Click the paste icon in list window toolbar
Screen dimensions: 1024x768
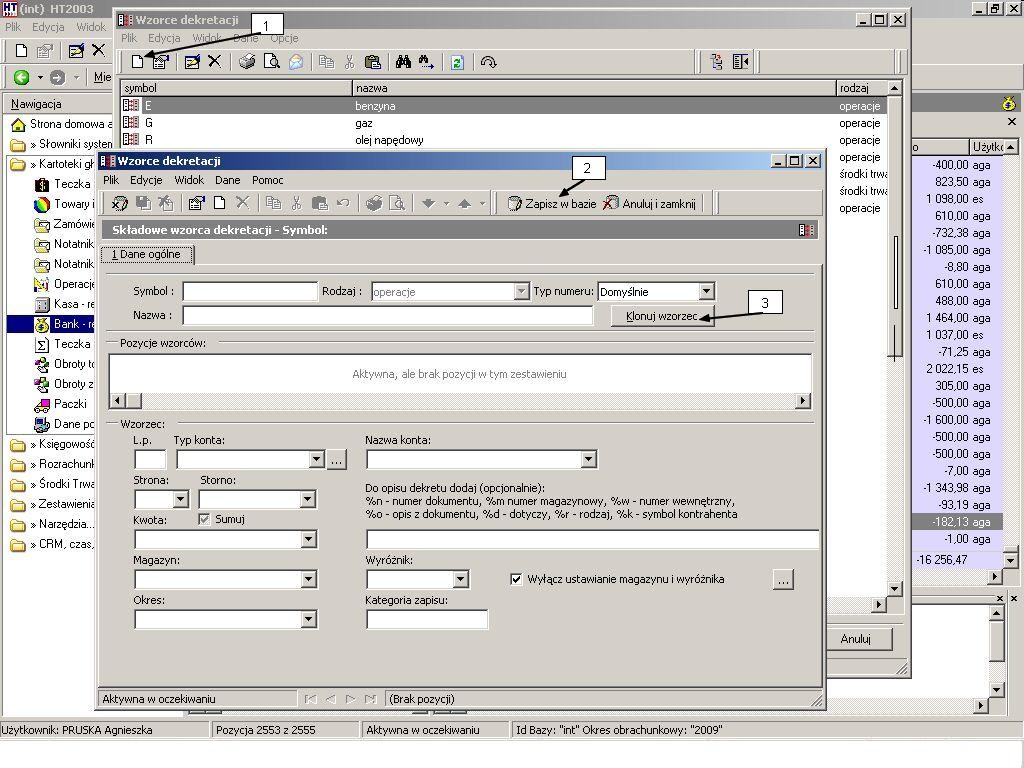click(x=372, y=62)
